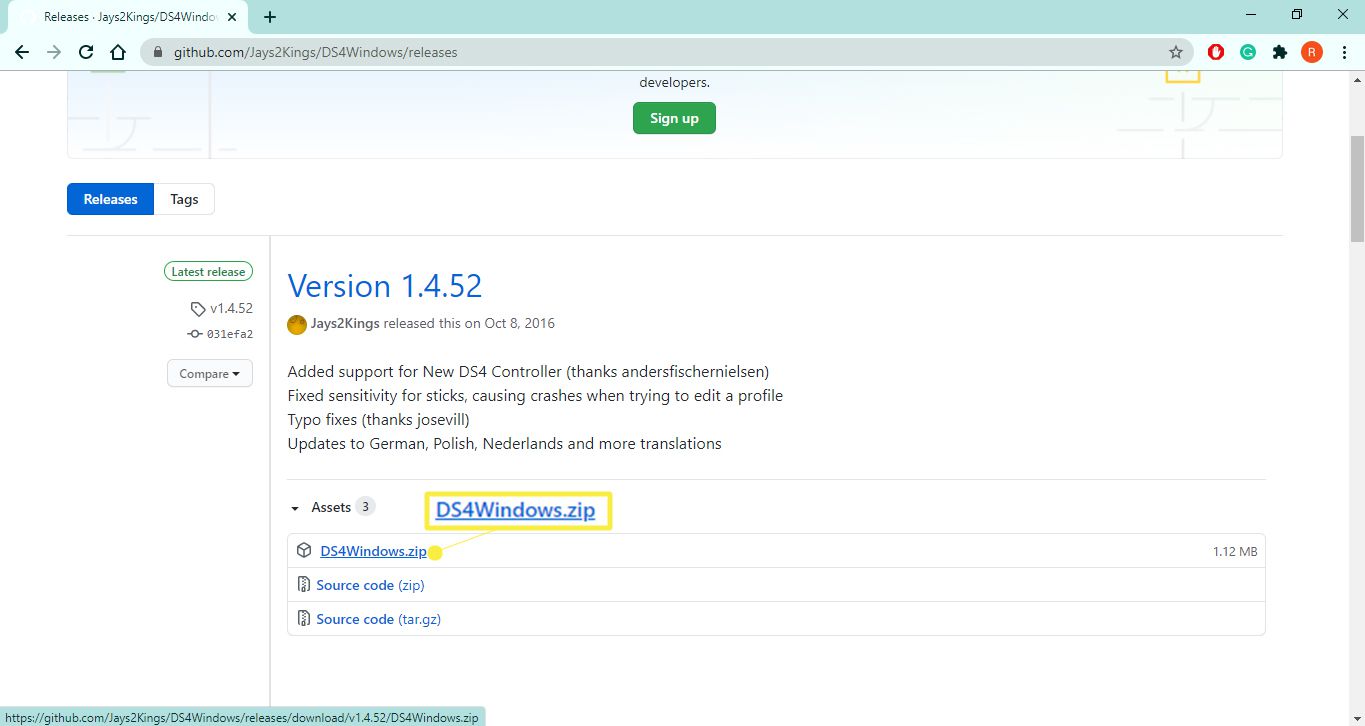The width and height of the screenshot is (1365, 726).
Task: Close the Releases browser tab
Action: [x=232, y=17]
